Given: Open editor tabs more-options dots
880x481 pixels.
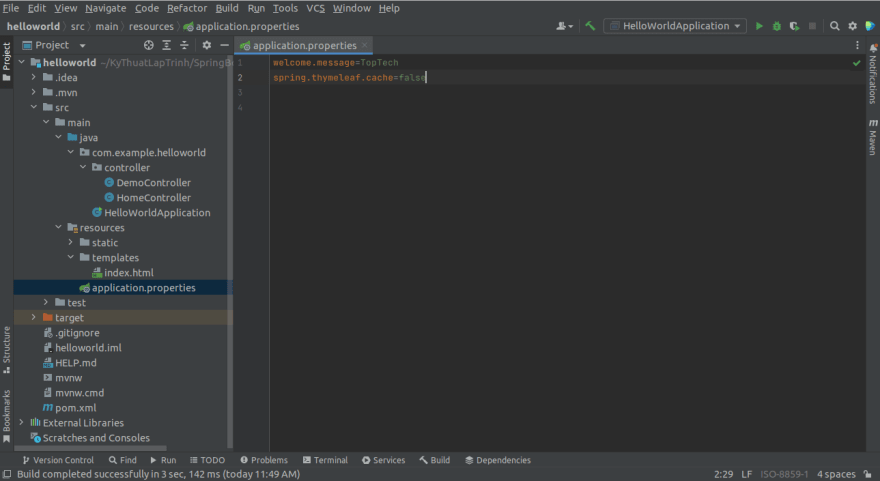Looking at the screenshot, I should coord(857,45).
